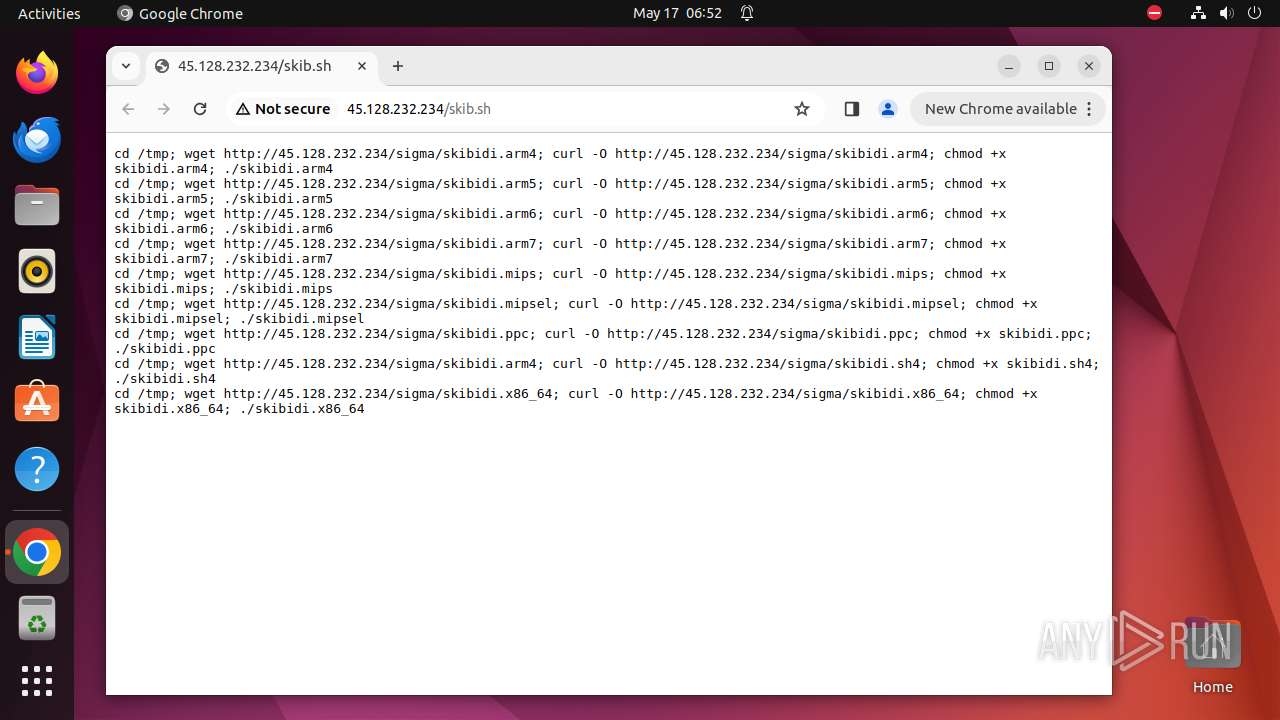Go forward to next page

164,109
